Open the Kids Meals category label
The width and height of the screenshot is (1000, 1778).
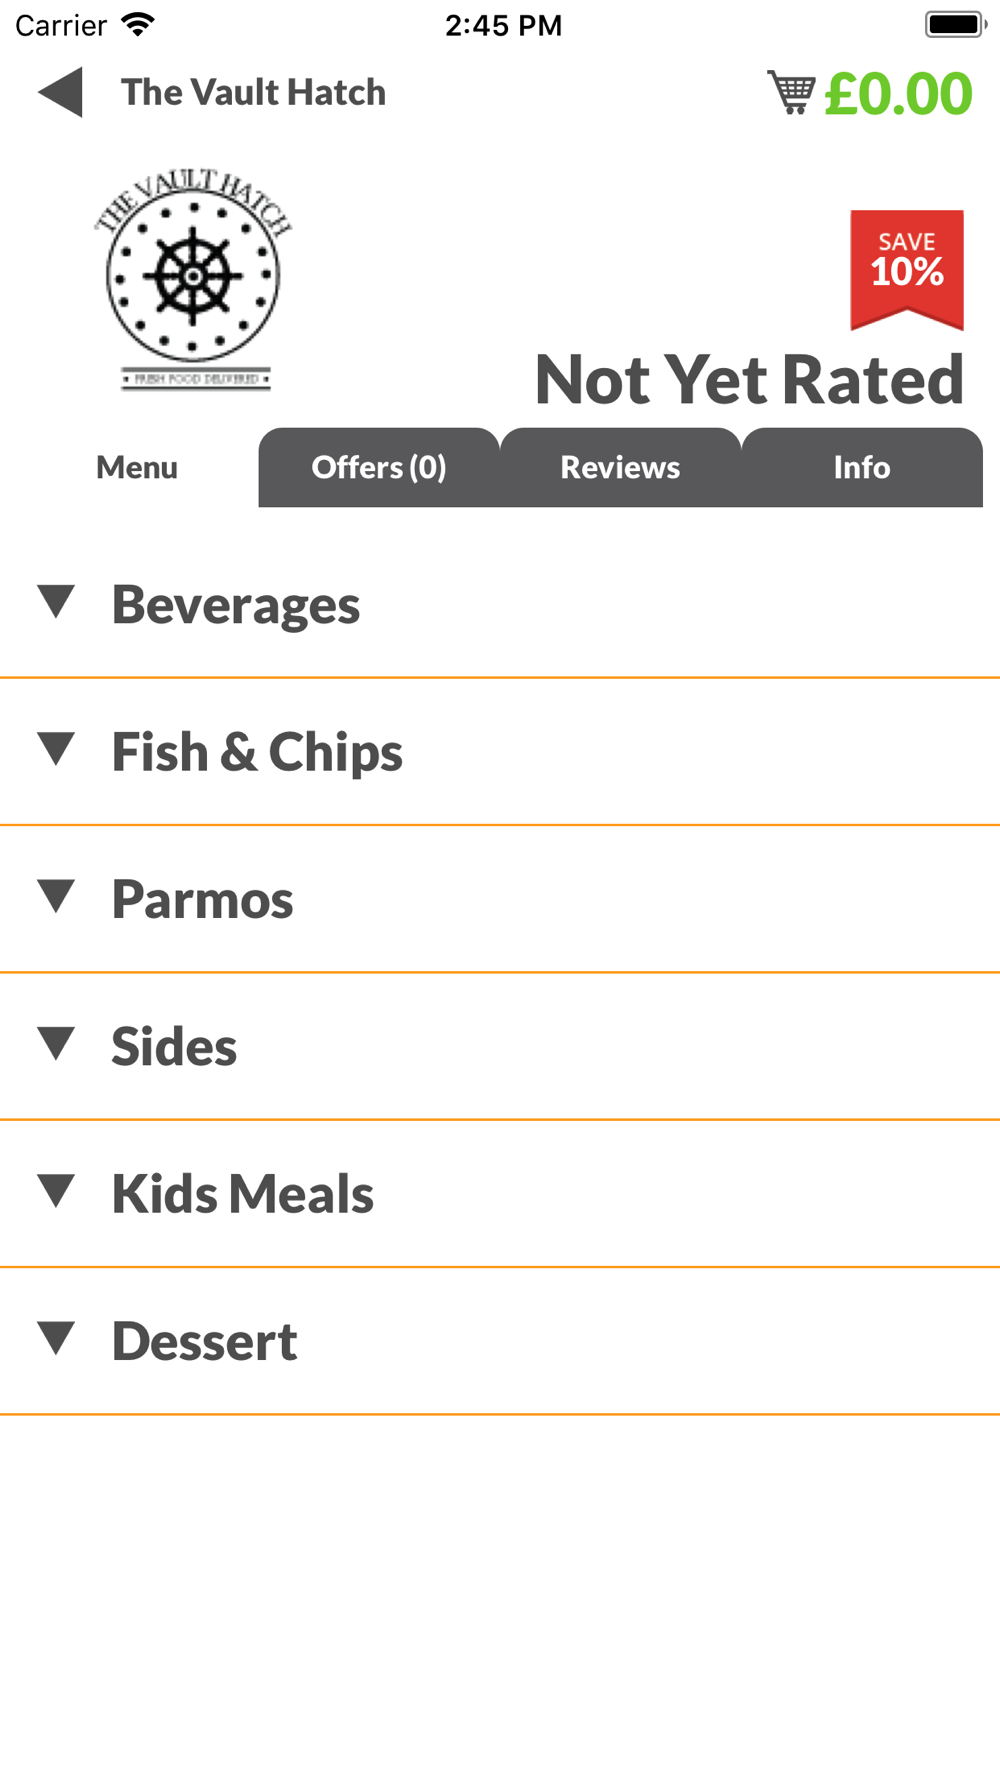243,1194
